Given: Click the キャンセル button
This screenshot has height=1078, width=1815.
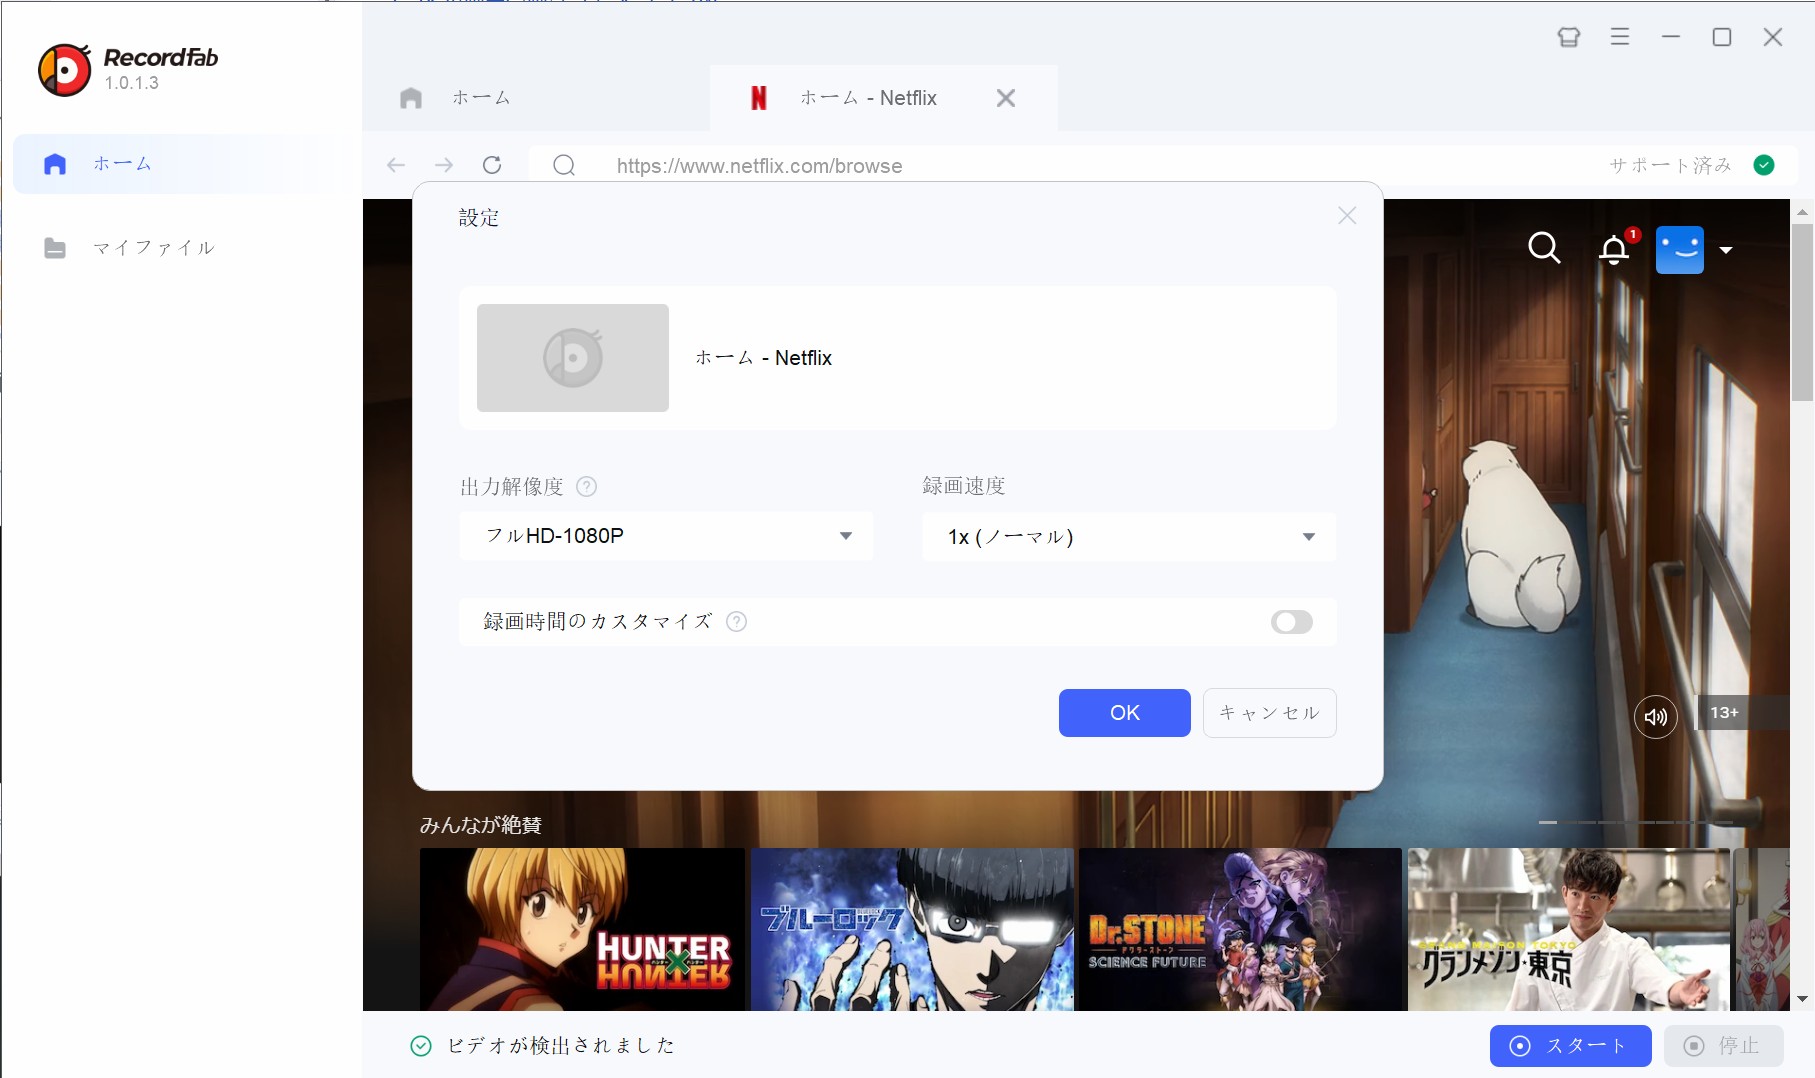Looking at the screenshot, I should (1270, 713).
